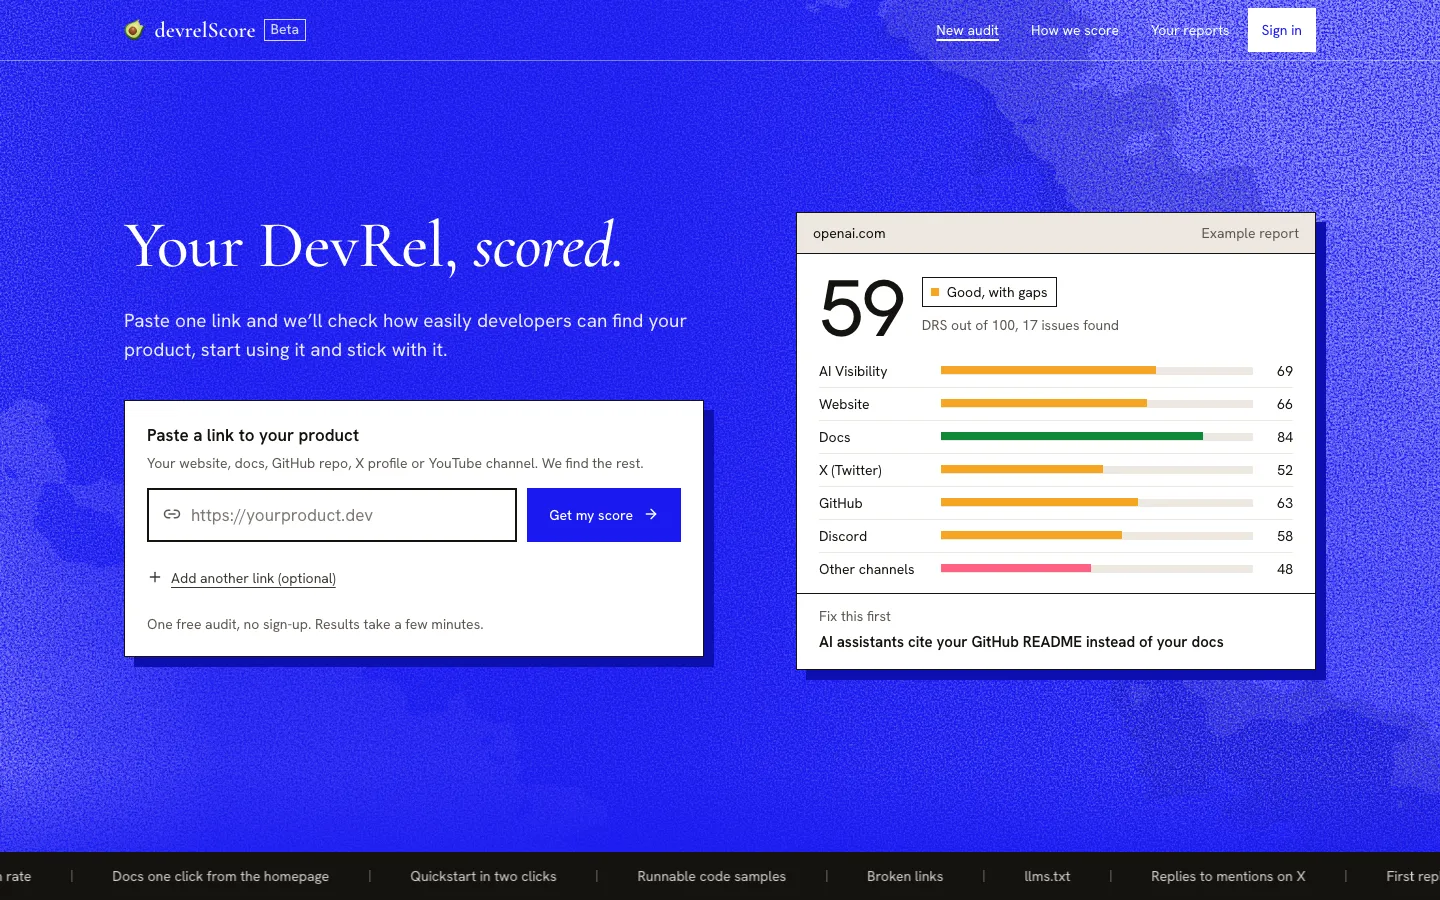This screenshot has width=1440, height=900.
Task: Click the Beta badge
Action: click(285, 30)
